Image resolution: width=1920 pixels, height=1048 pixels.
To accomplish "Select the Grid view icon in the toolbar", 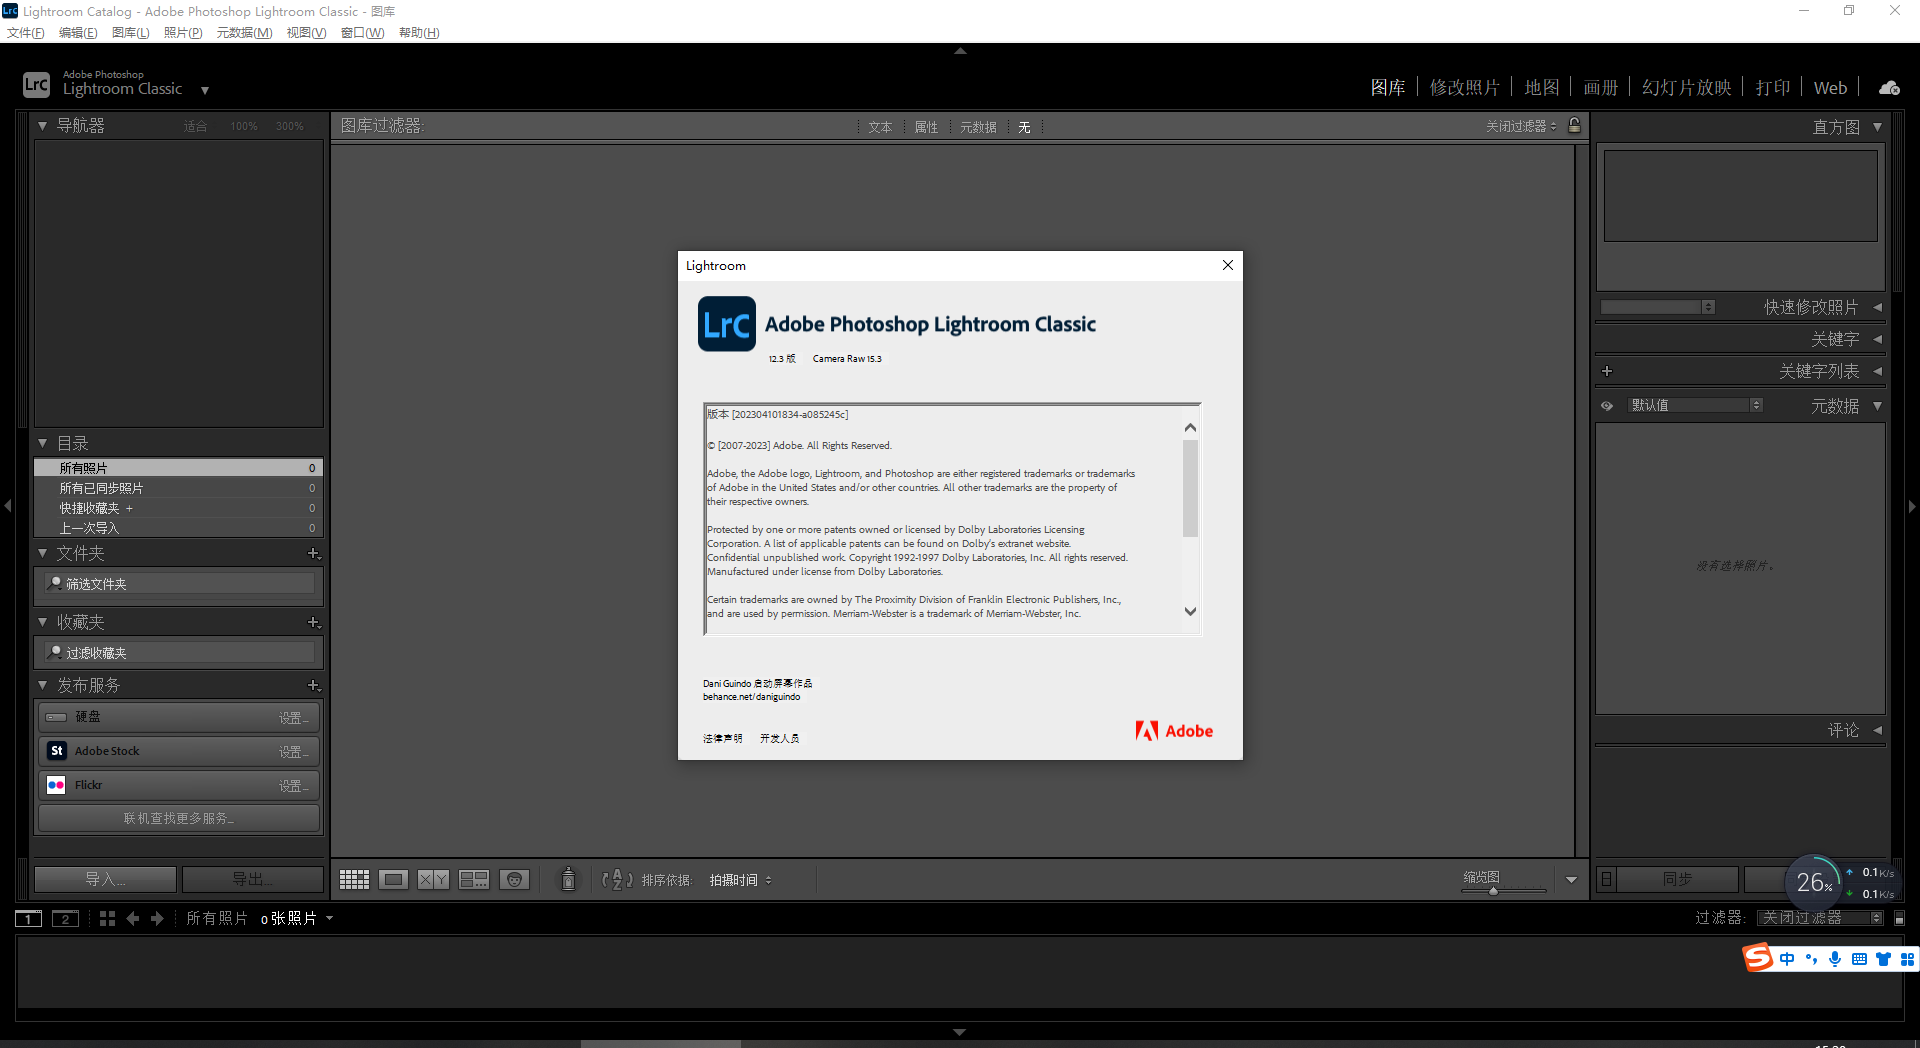I will click(353, 879).
